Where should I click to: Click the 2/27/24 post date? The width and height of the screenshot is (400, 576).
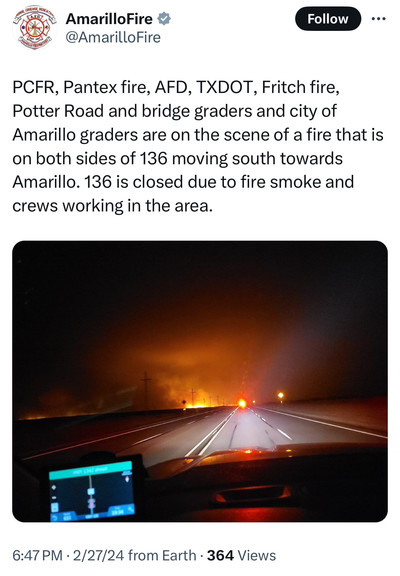pos(98,555)
